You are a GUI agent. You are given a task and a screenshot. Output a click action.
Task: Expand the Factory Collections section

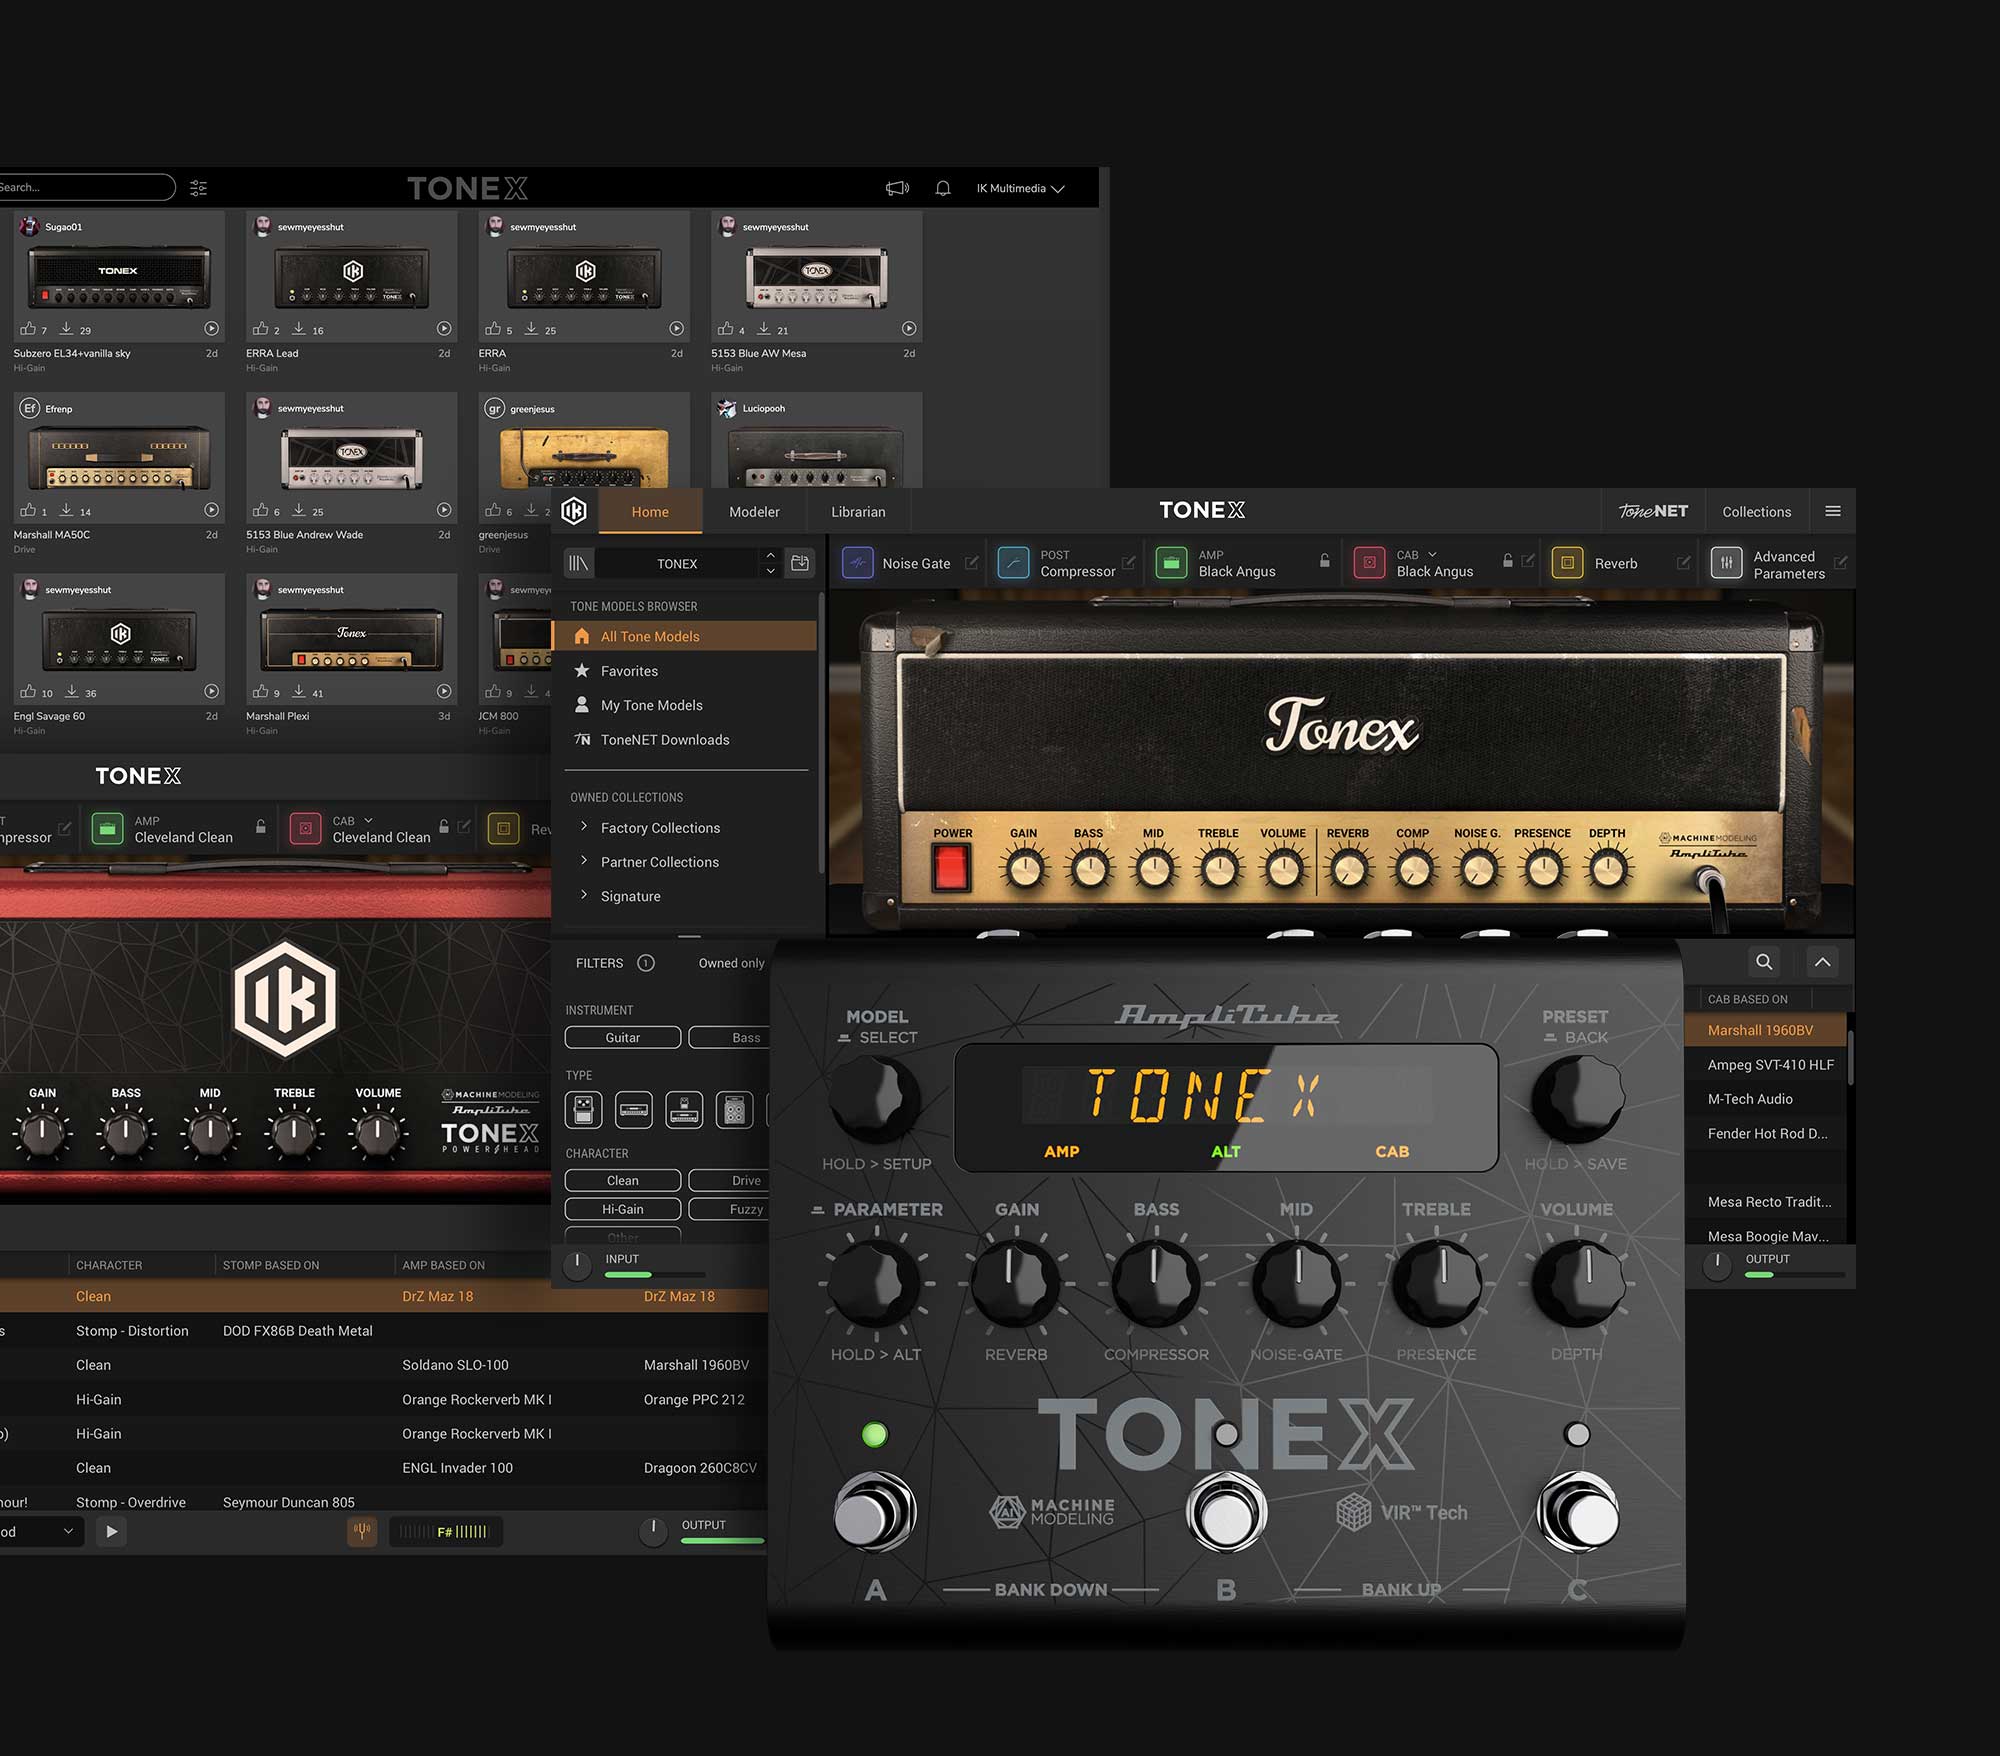coord(660,827)
